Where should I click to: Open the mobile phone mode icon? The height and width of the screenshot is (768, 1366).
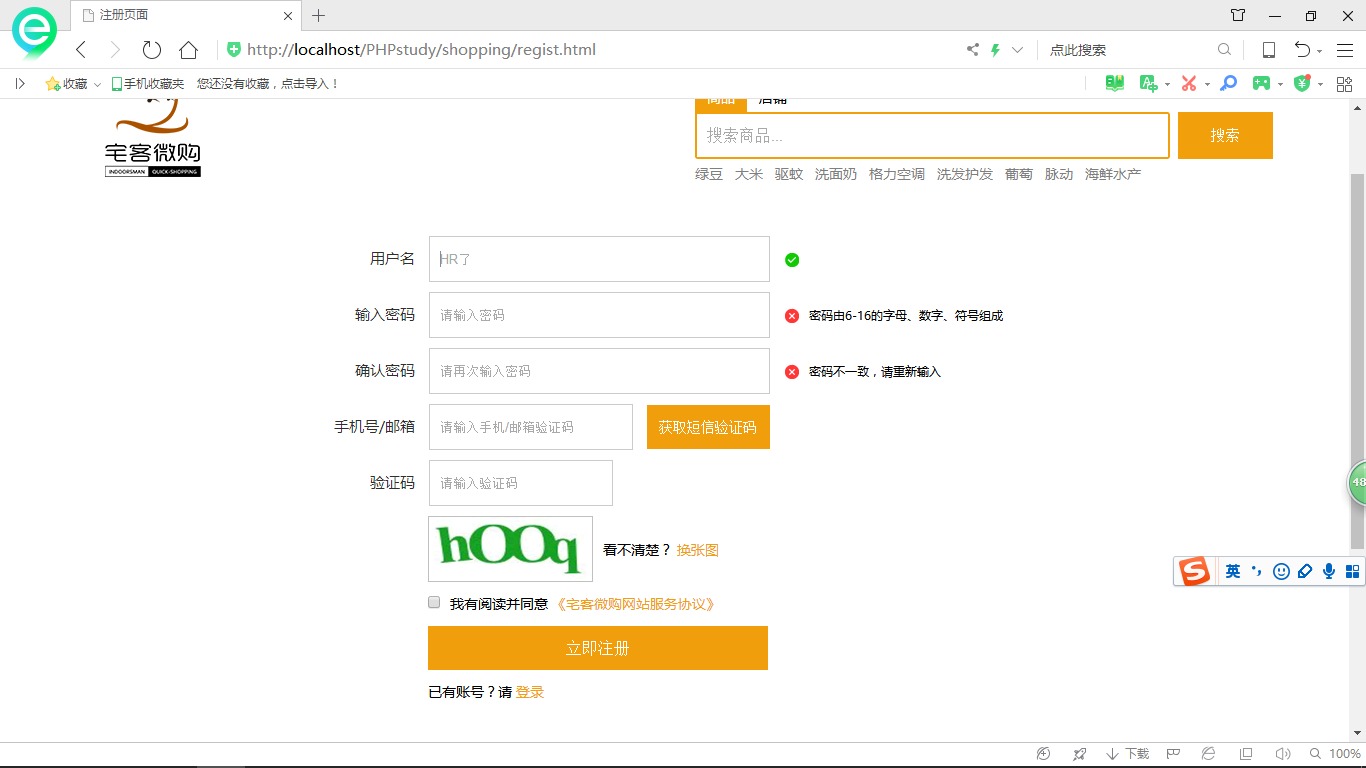tap(1268, 50)
